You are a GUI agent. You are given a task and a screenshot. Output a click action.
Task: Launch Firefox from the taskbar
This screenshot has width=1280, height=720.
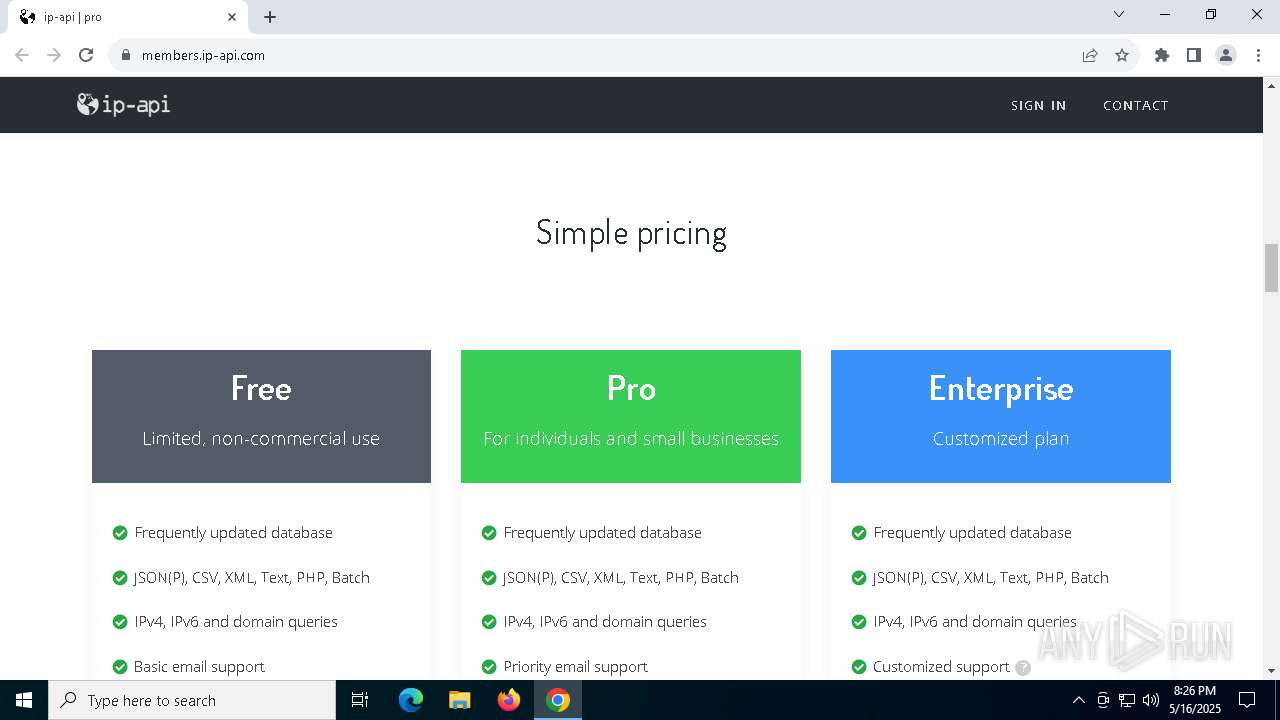point(509,700)
